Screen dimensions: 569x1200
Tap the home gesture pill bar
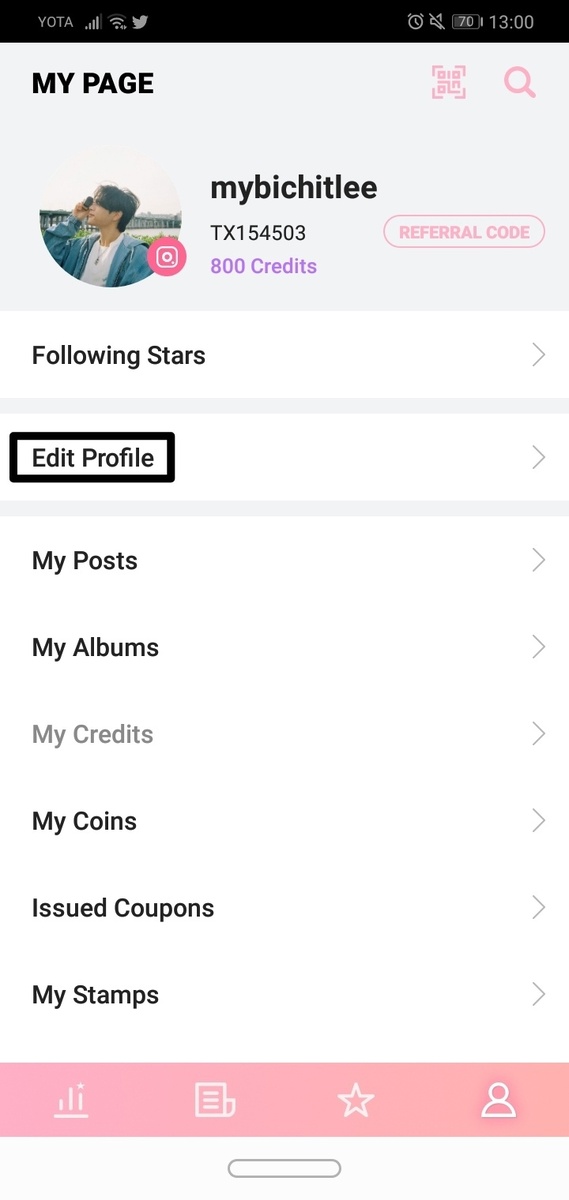pyautogui.click(x=284, y=1168)
